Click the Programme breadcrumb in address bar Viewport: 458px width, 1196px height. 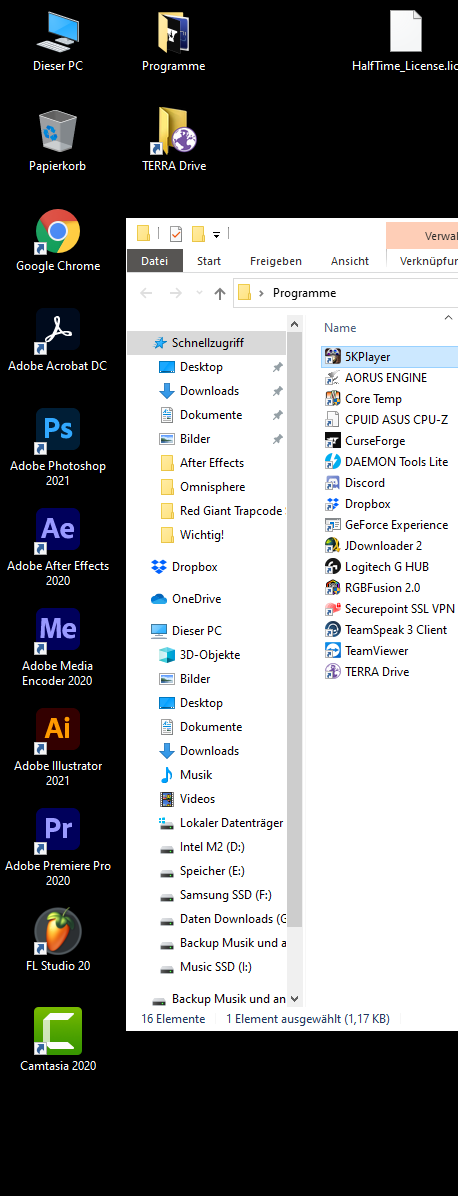tap(305, 293)
